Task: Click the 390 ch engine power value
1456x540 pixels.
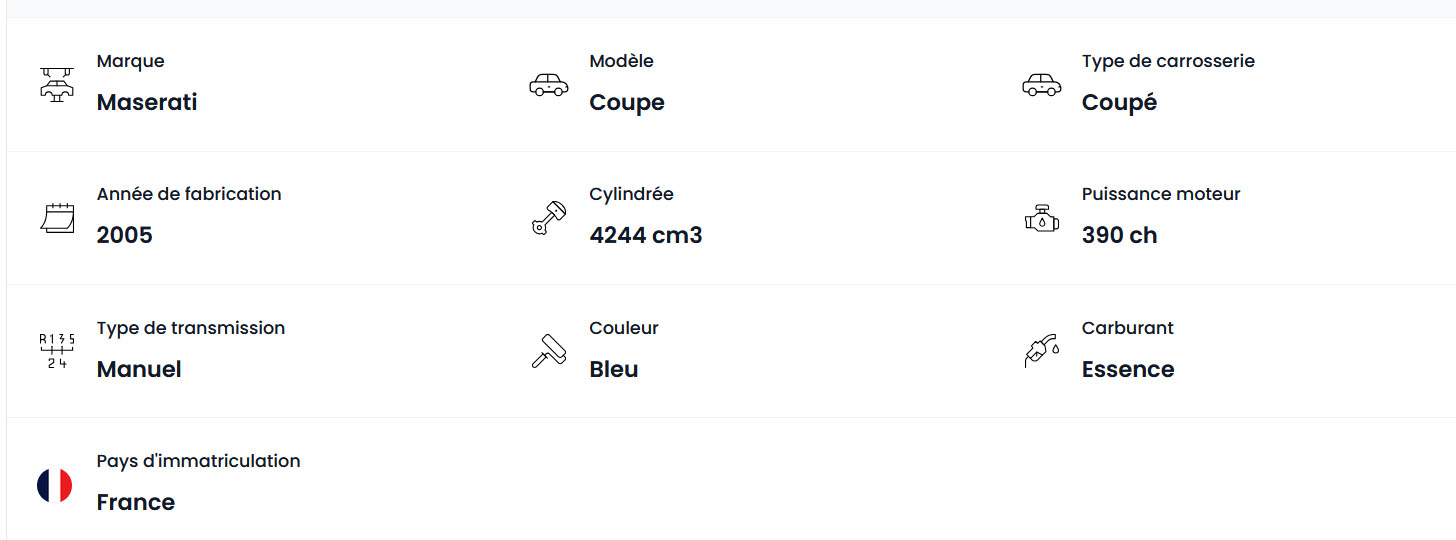Action: pos(1119,235)
